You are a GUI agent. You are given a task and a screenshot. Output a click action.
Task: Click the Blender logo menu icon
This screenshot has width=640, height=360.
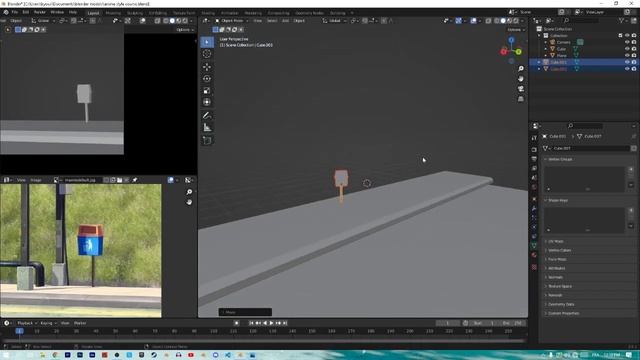[x=6, y=12]
